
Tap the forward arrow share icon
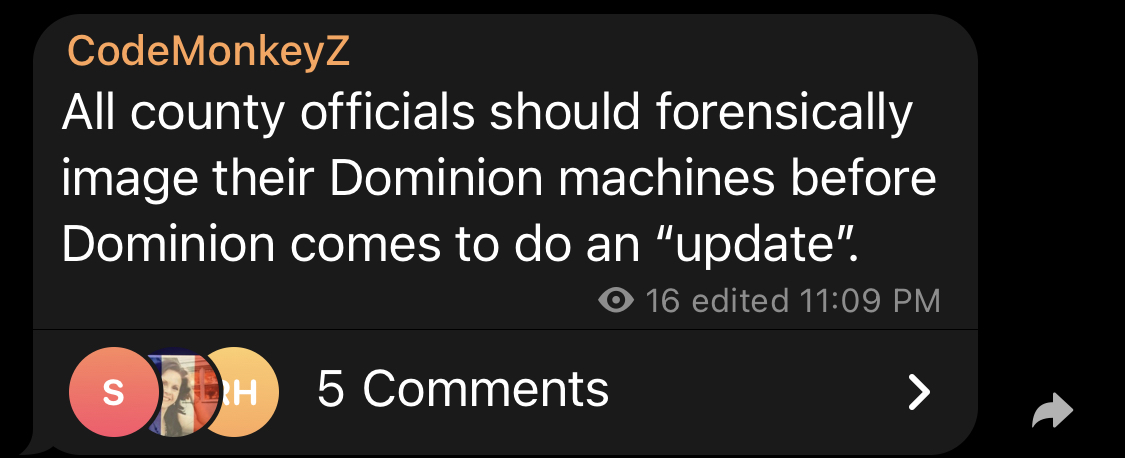pos(1052,411)
